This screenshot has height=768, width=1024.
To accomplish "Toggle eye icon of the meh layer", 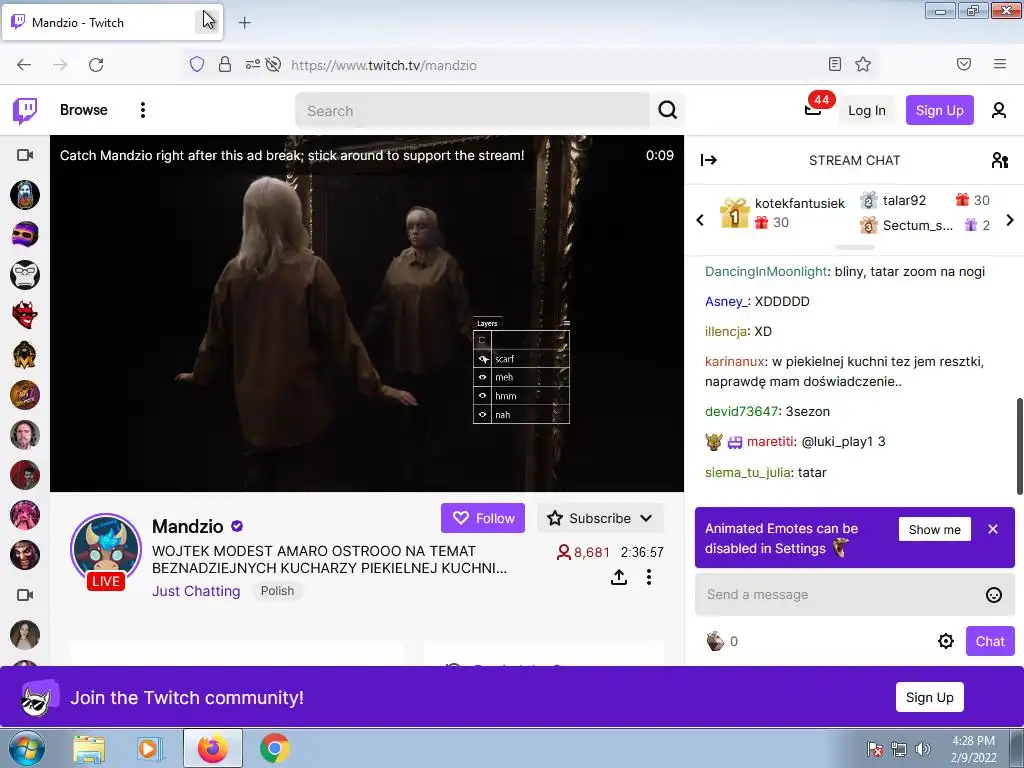I will (x=483, y=377).
